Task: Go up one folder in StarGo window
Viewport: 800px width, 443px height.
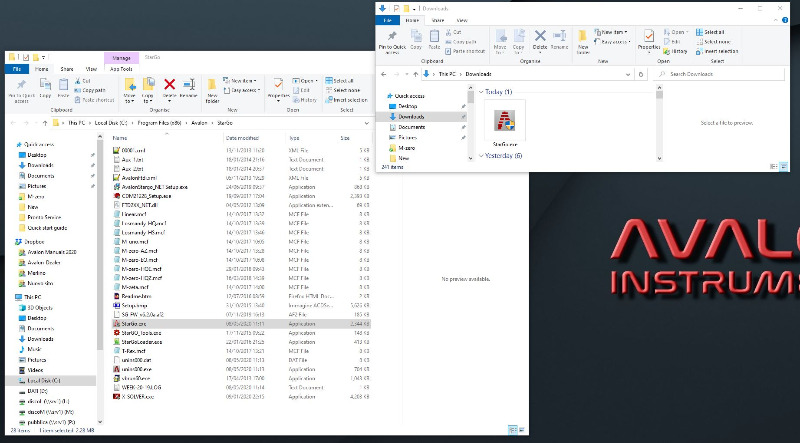Action: pyautogui.click(x=45, y=123)
